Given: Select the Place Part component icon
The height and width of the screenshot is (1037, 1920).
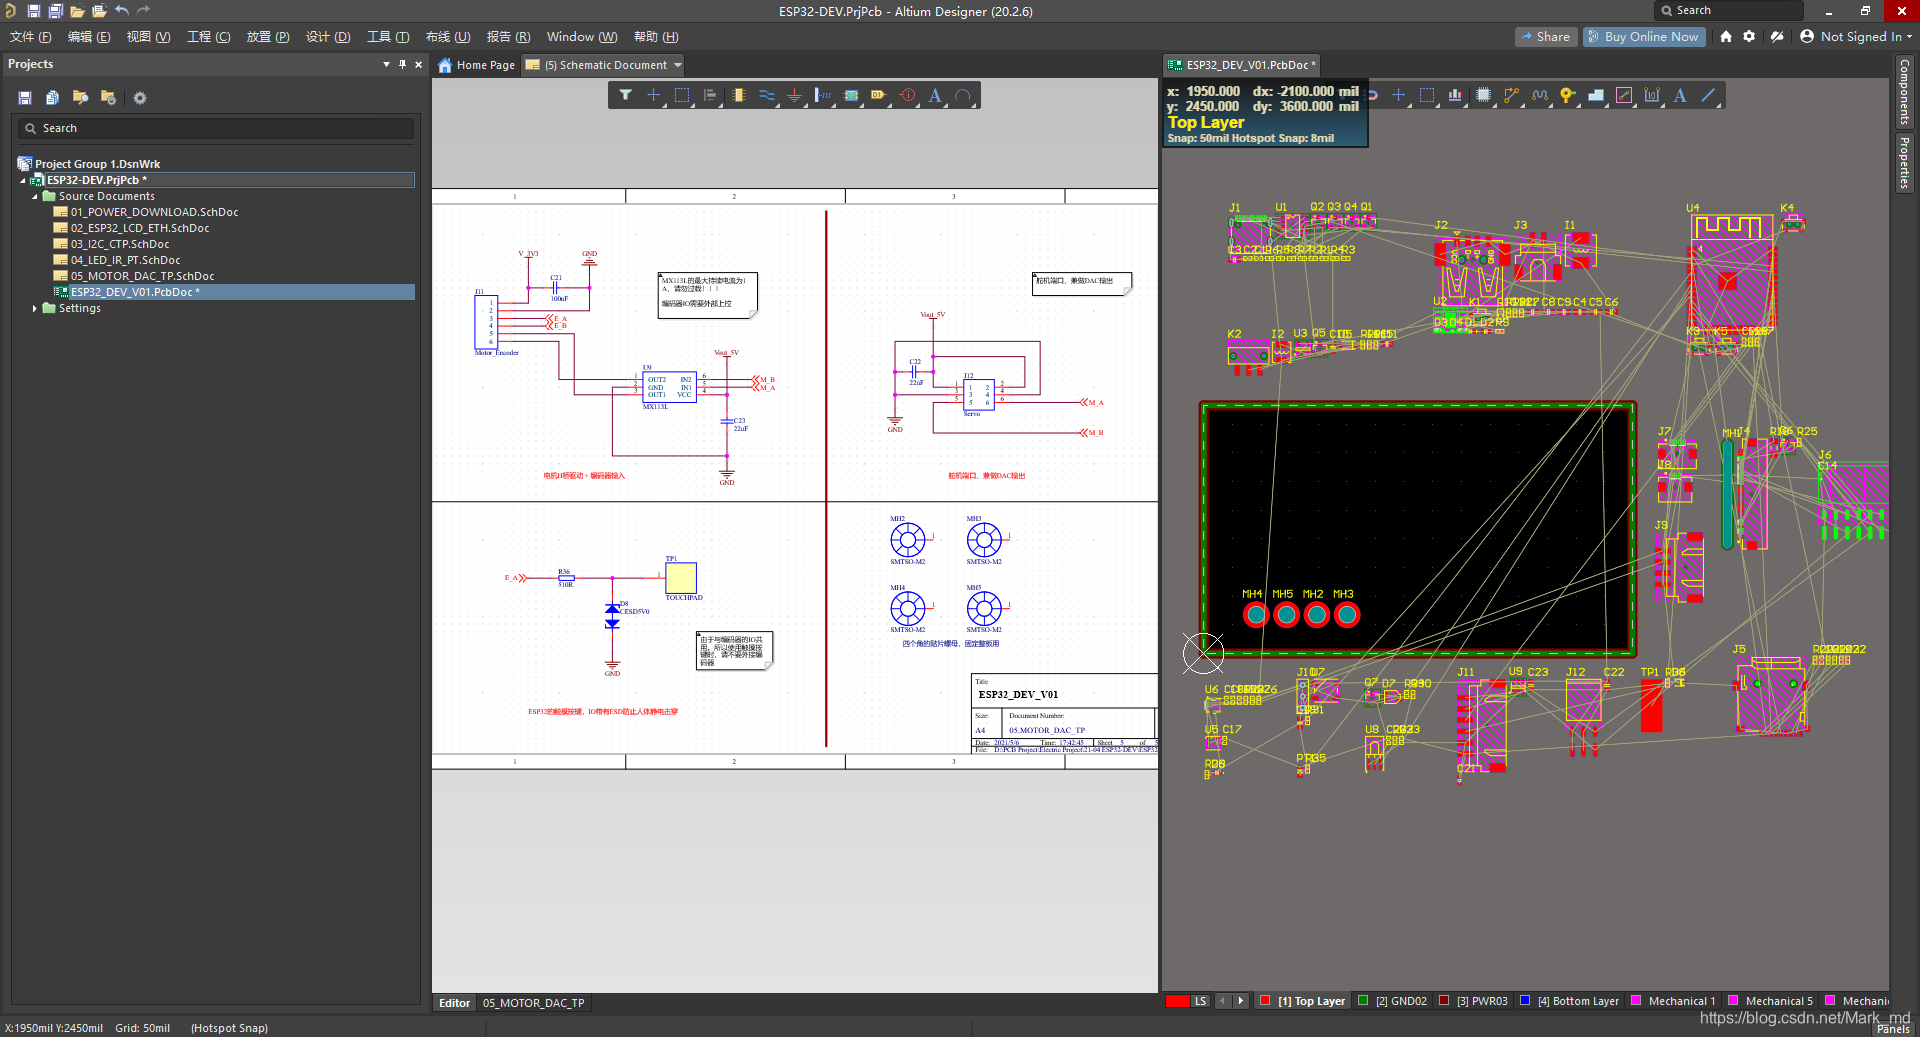Looking at the screenshot, I should pos(738,96).
